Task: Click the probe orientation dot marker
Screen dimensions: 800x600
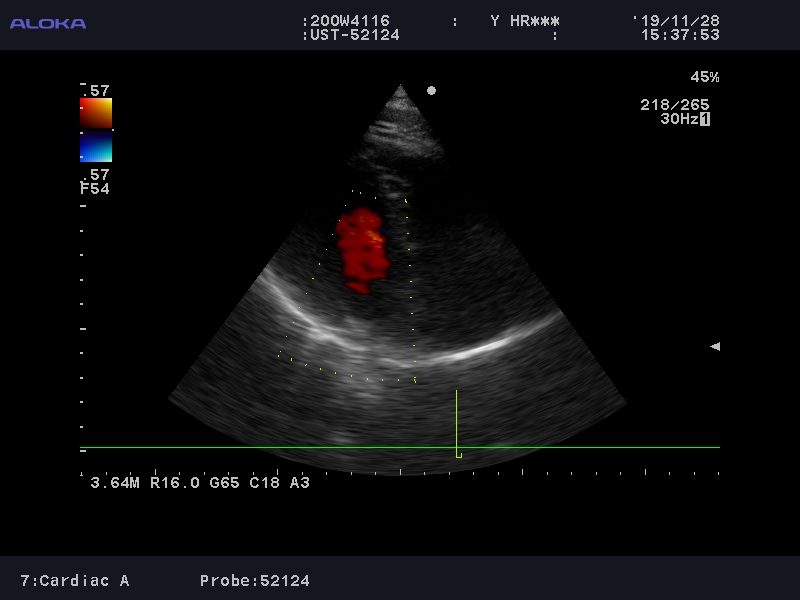Action: (431, 90)
